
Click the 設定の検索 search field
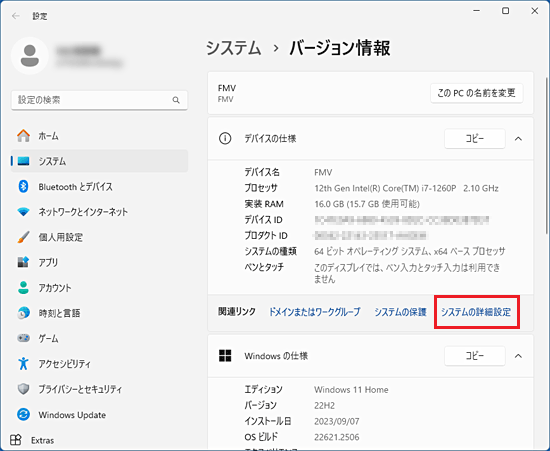pyautogui.click(x=99, y=100)
